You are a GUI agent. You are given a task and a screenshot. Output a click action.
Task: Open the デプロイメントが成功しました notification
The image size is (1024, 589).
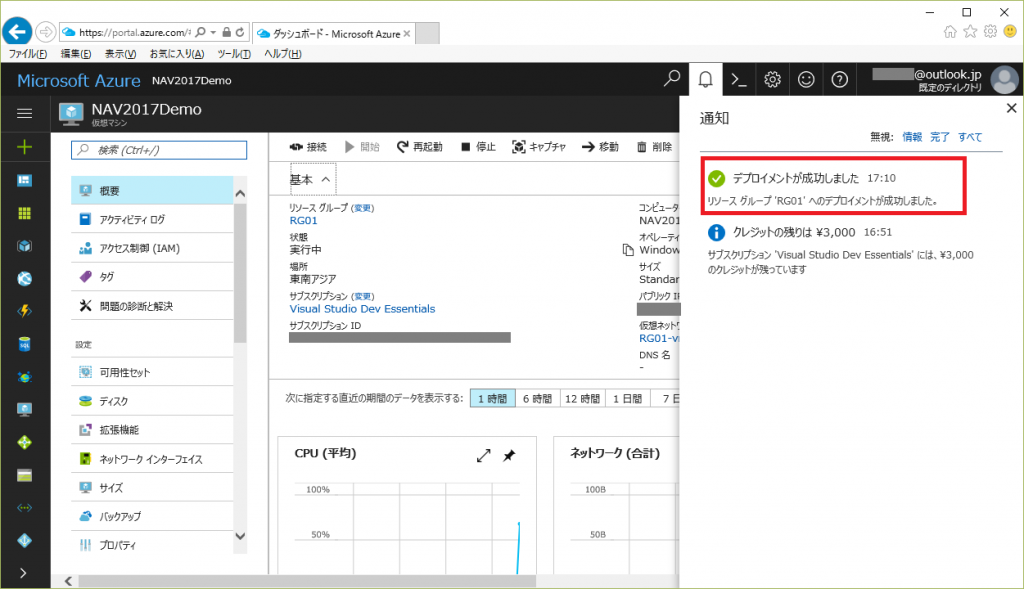pyautogui.click(x=833, y=186)
